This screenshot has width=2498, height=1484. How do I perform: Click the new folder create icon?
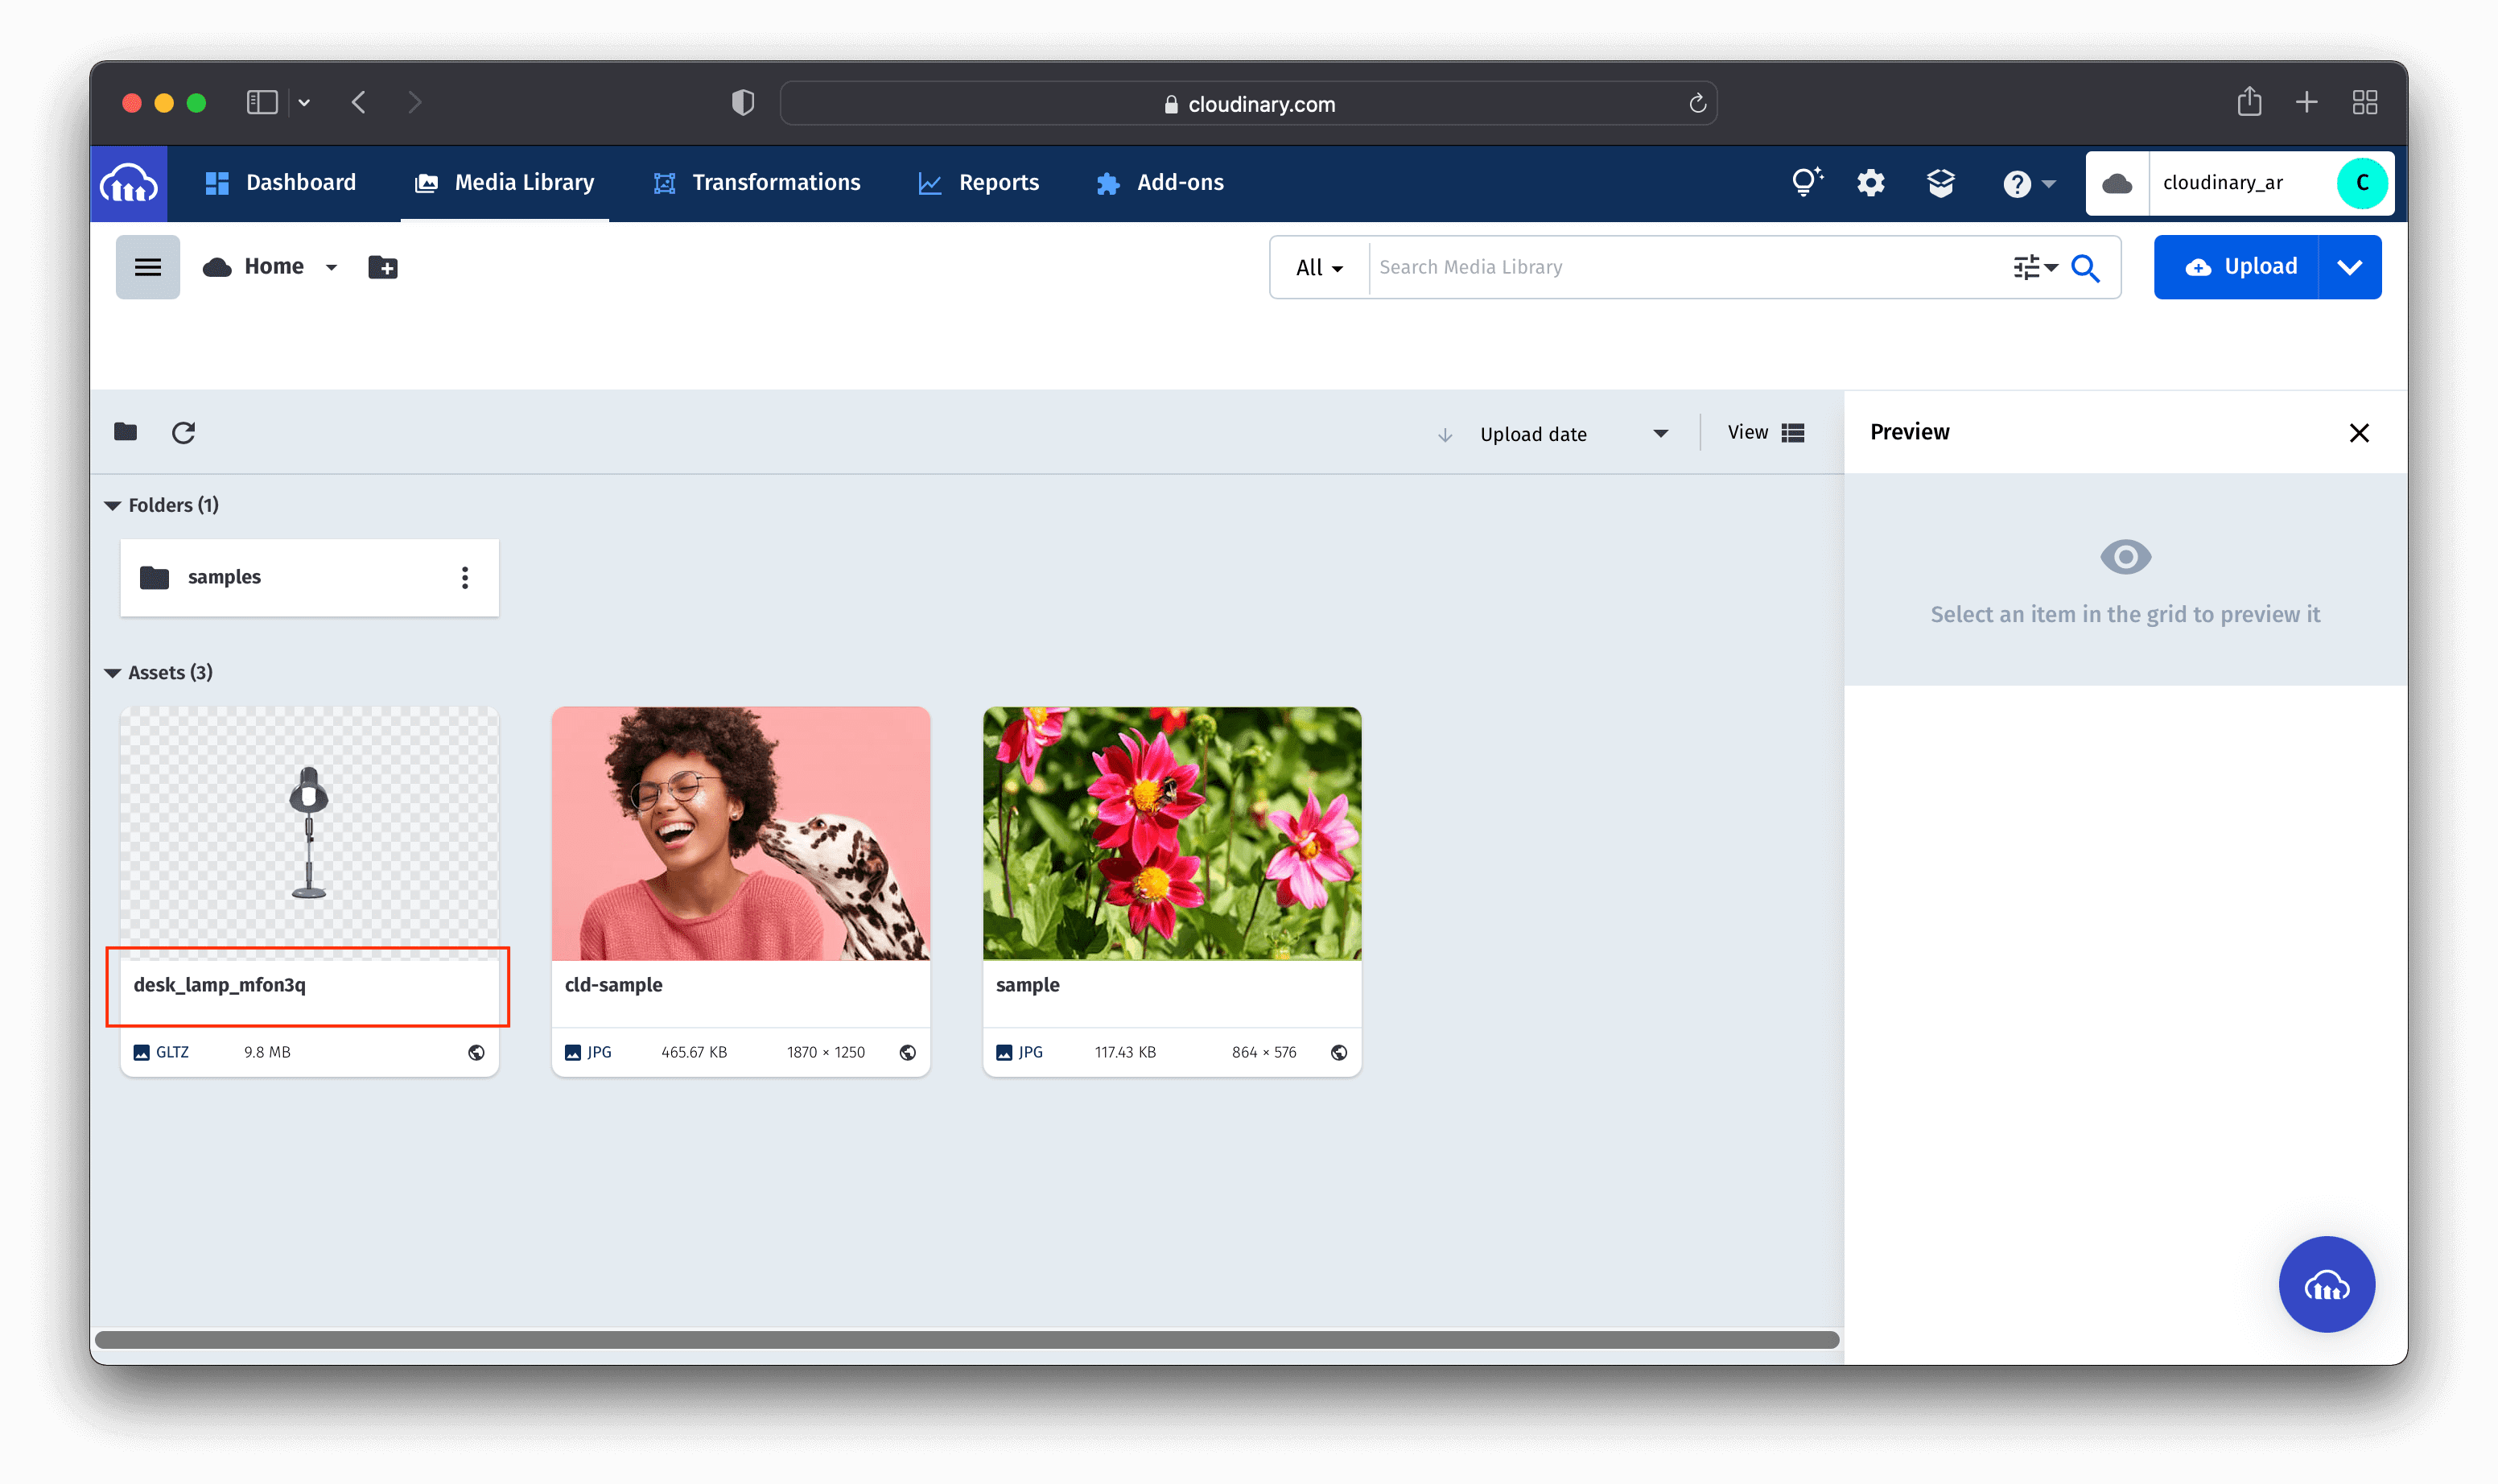tap(381, 266)
